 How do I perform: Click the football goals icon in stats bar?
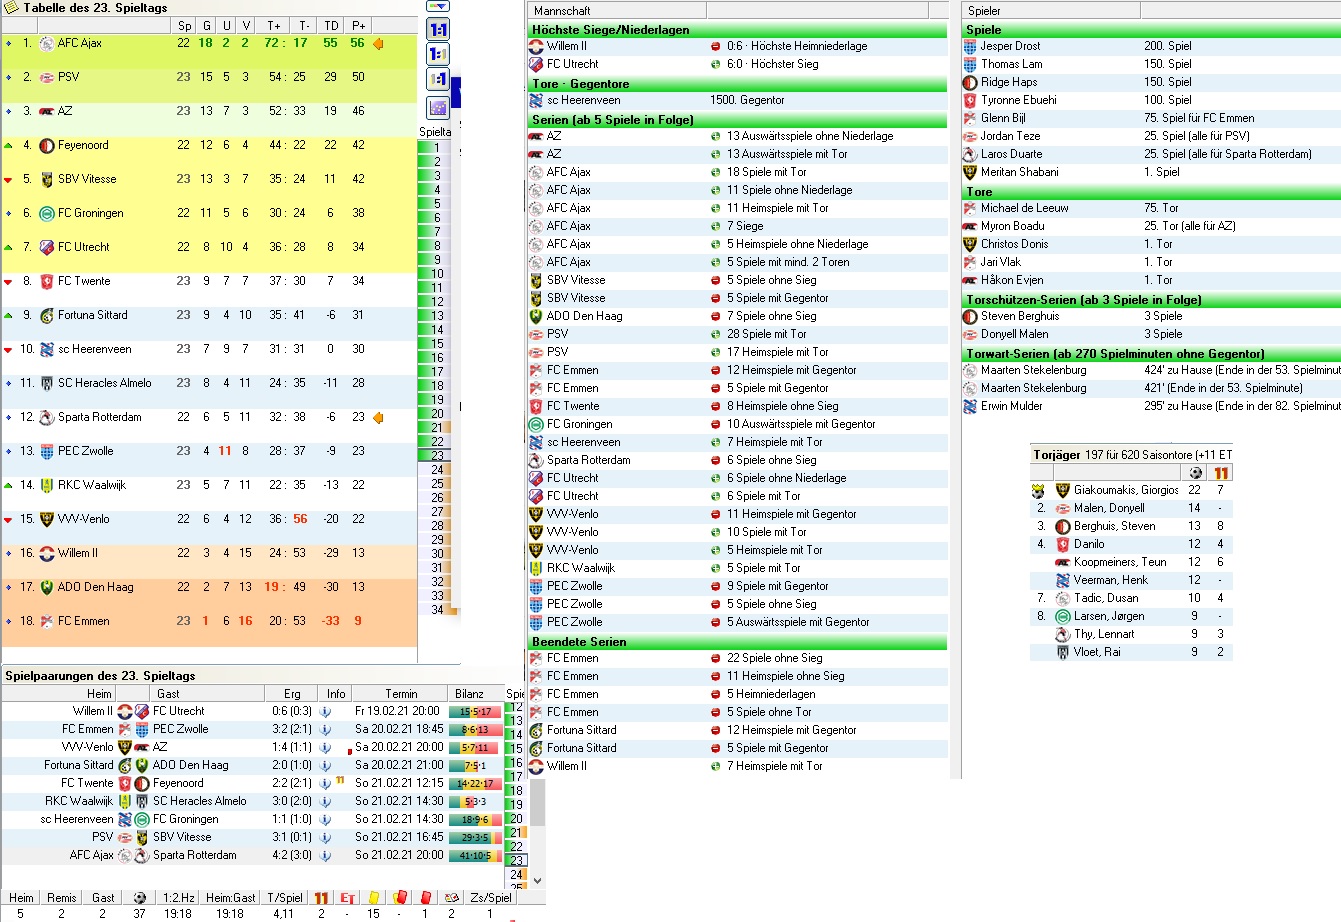point(140,898)
